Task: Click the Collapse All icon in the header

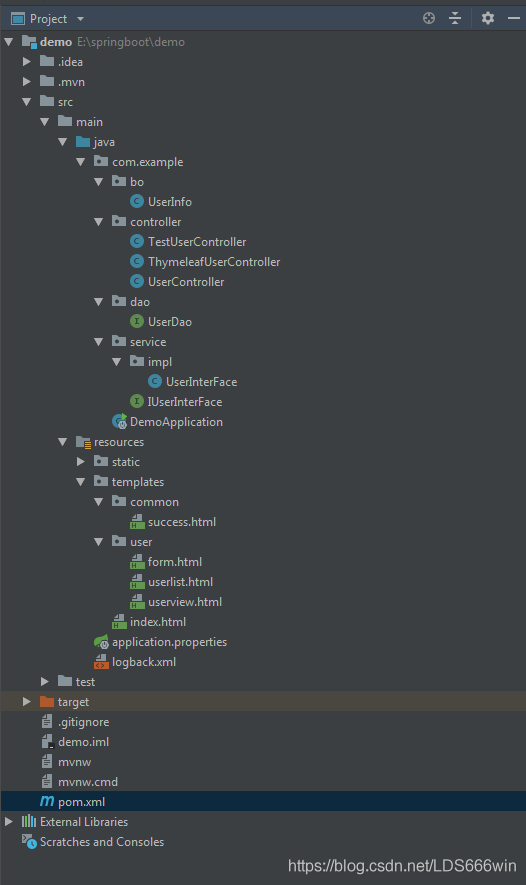Action: (x=455, y=19)
